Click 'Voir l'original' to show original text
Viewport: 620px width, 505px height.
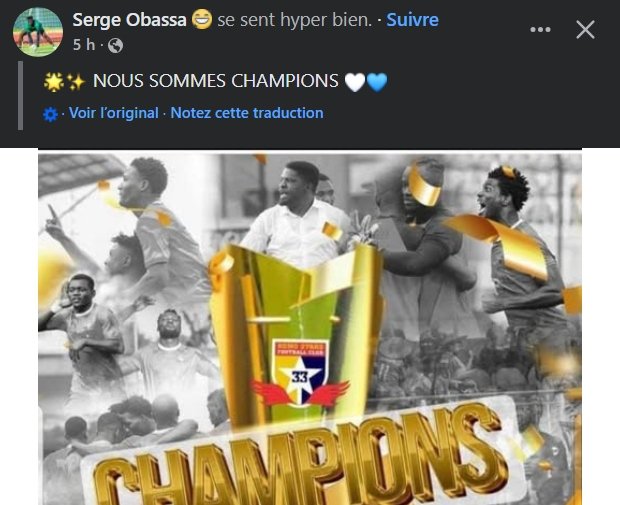tap(113, 113)
